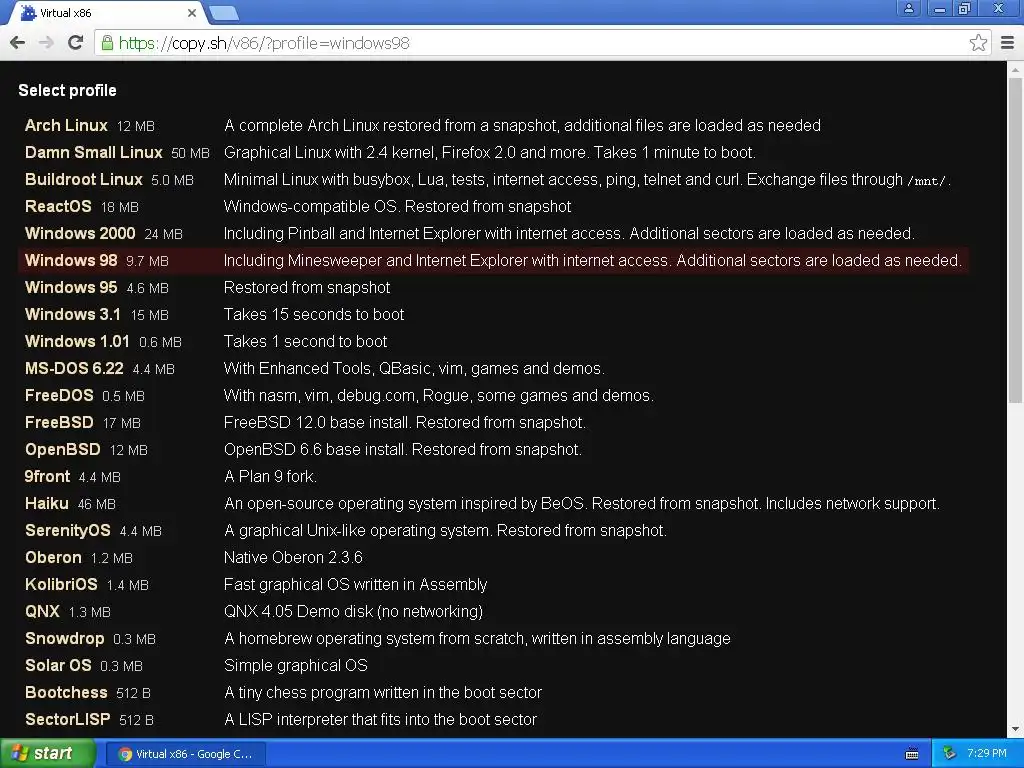Open the QNX profile

coord(42,611)
